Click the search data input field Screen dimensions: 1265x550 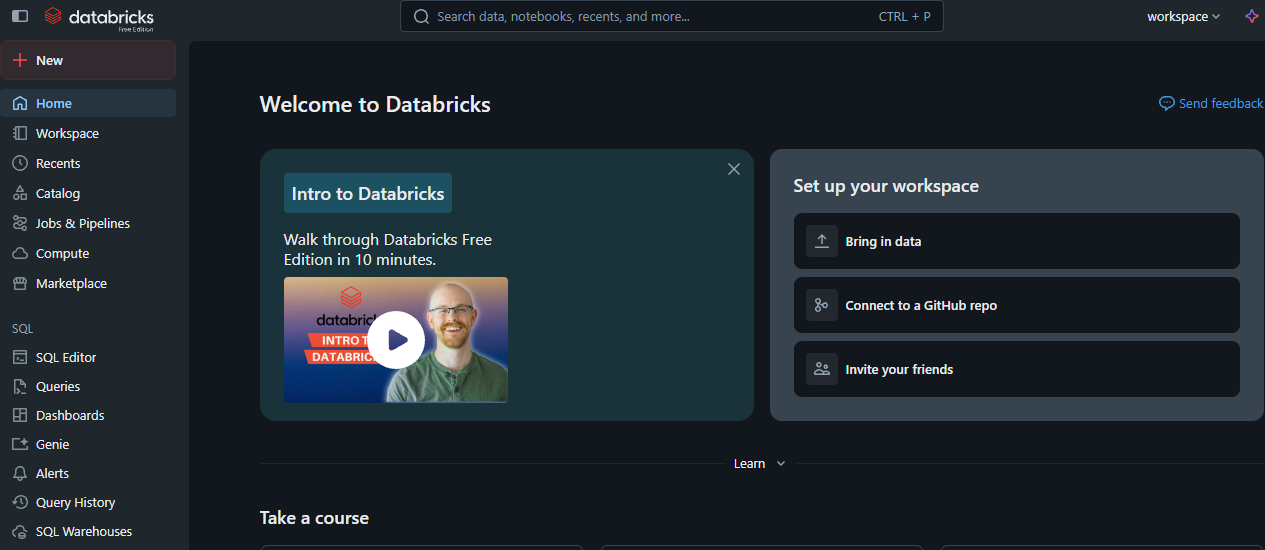(x=650, y=16)
